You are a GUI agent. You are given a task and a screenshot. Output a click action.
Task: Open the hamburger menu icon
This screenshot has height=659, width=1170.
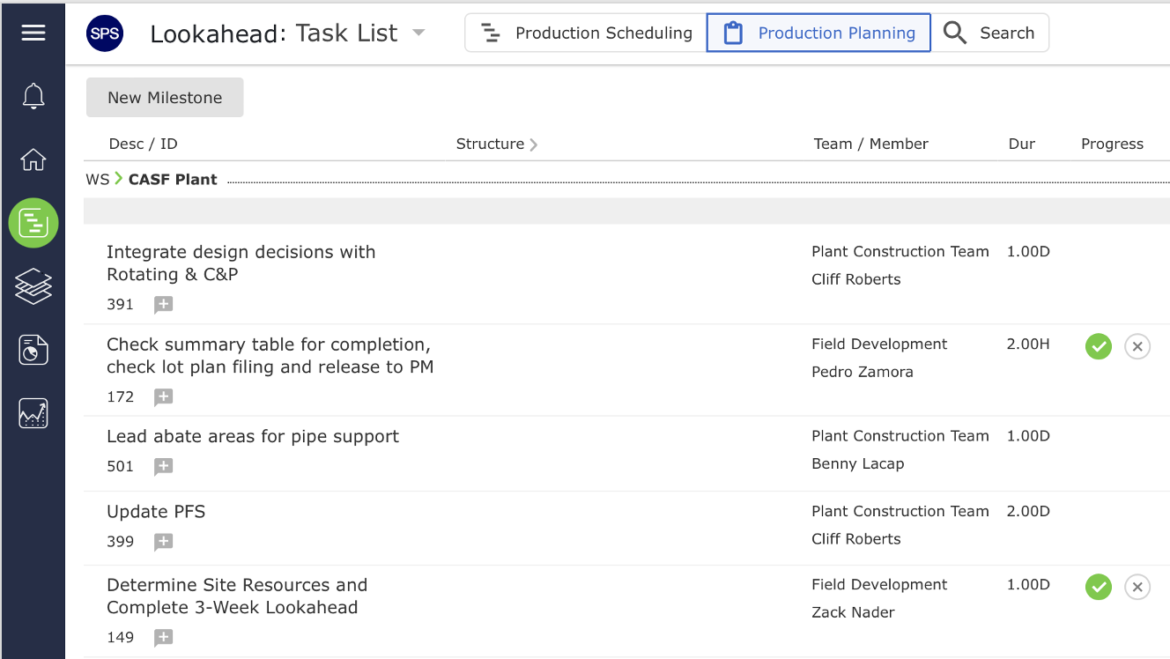pyautogui.click(x=33, y=33)
